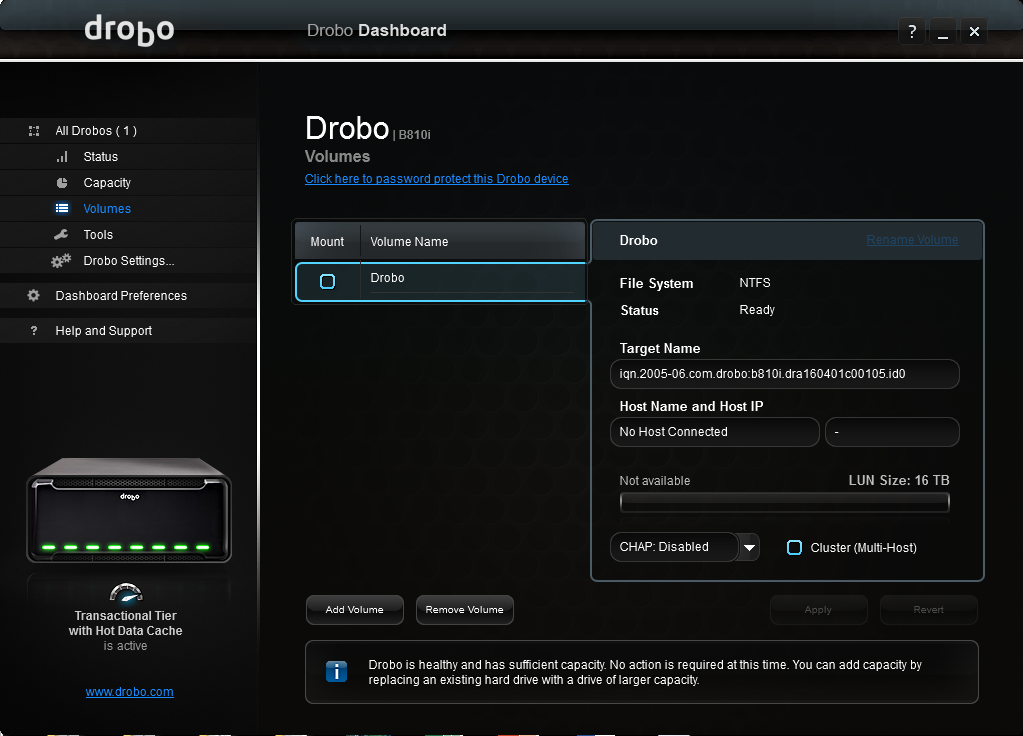Toggle the Mount checkbox for Drobo volume
Screen dimensions: 1023x736
point(328,281)
